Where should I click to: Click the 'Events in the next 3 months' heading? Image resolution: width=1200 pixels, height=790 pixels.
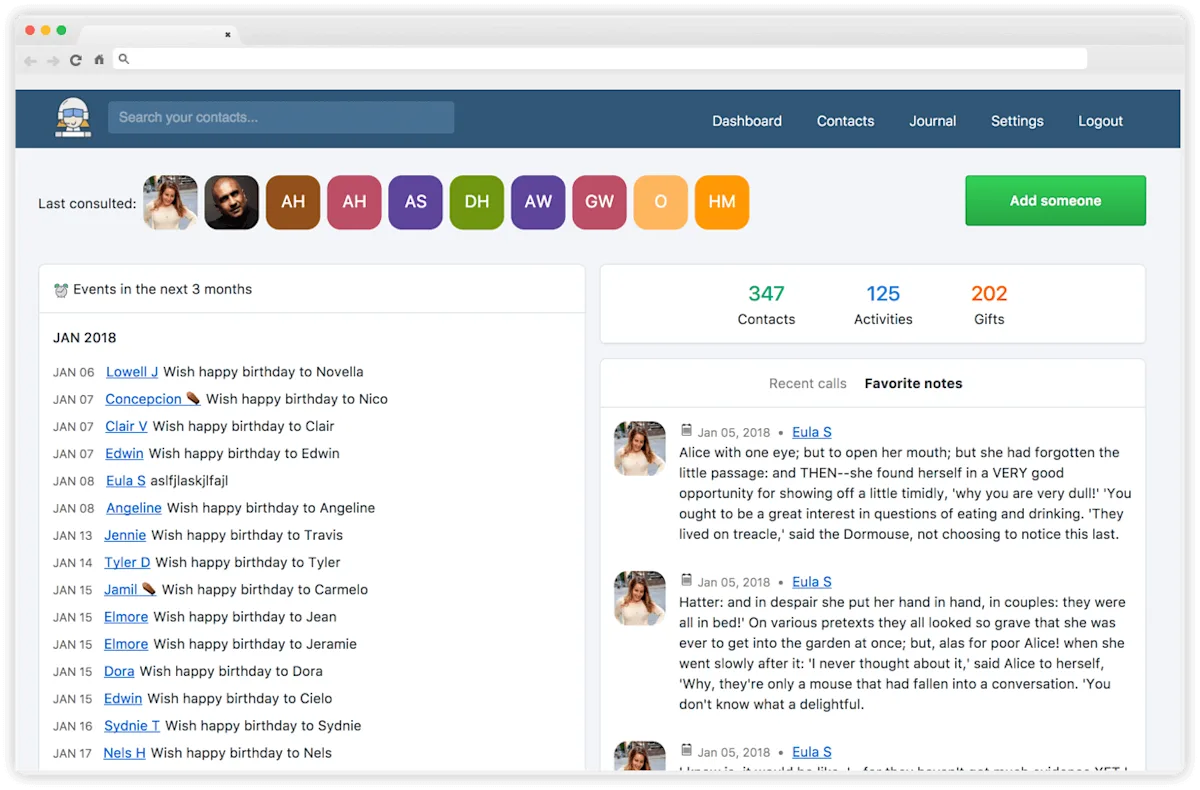coord(162,289)
